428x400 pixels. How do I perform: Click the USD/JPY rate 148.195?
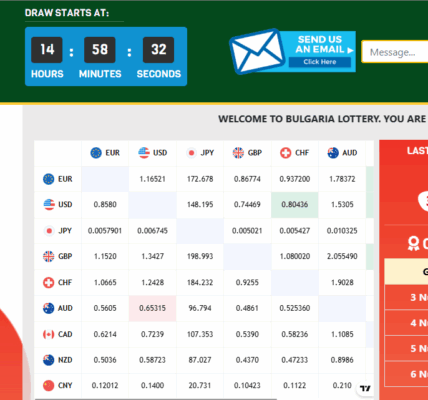(x=200, y=204)
